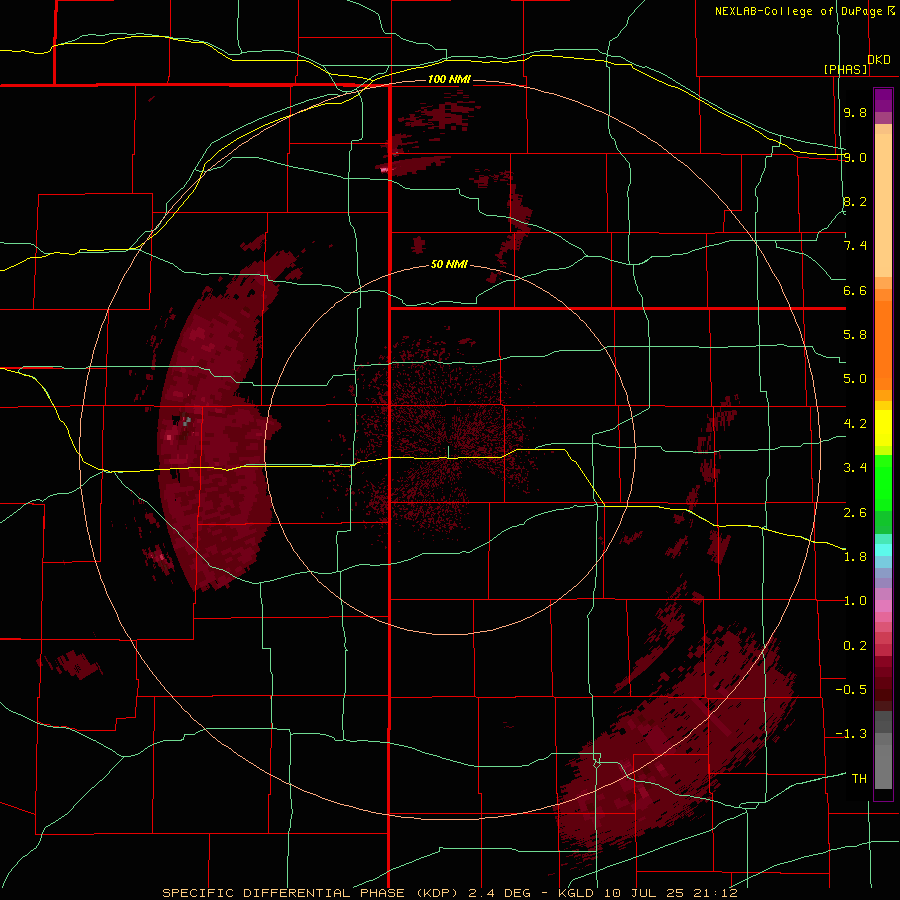Viewport: 900px width, 900px height.
Task: Click the 1.0 value on color scale
Action: click(x=855, y=601)
